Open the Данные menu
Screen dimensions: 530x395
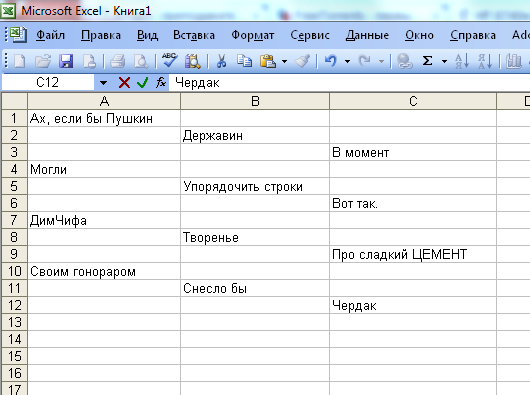click(x=367, y=35)
